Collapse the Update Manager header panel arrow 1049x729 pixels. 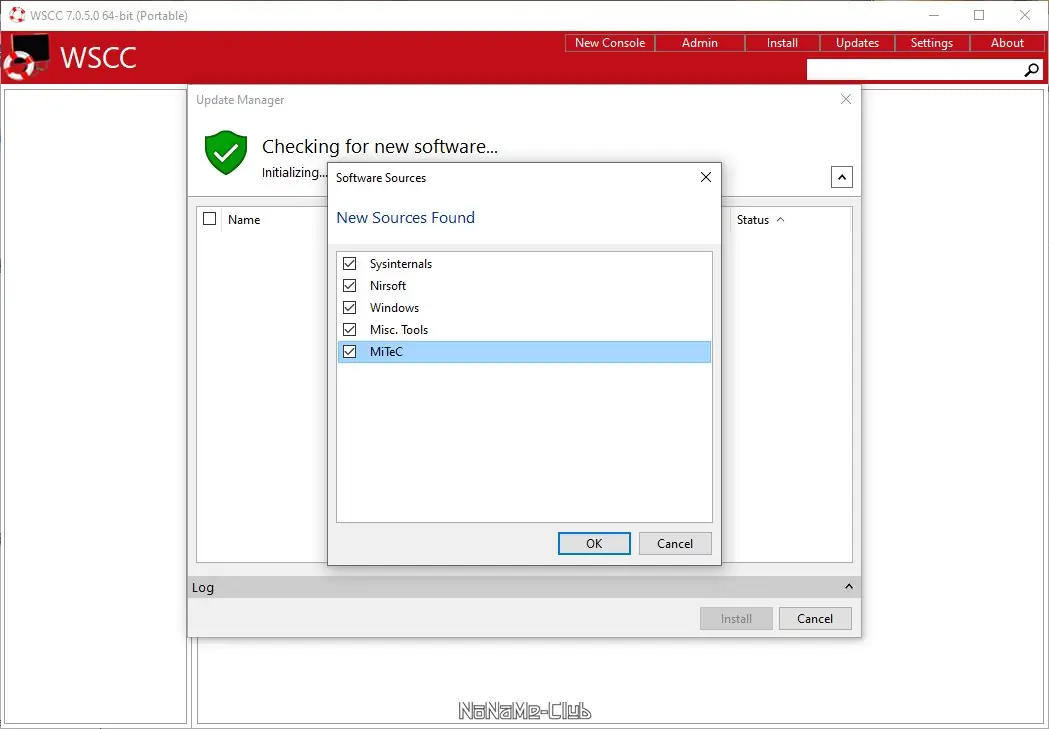click(842, 177)
